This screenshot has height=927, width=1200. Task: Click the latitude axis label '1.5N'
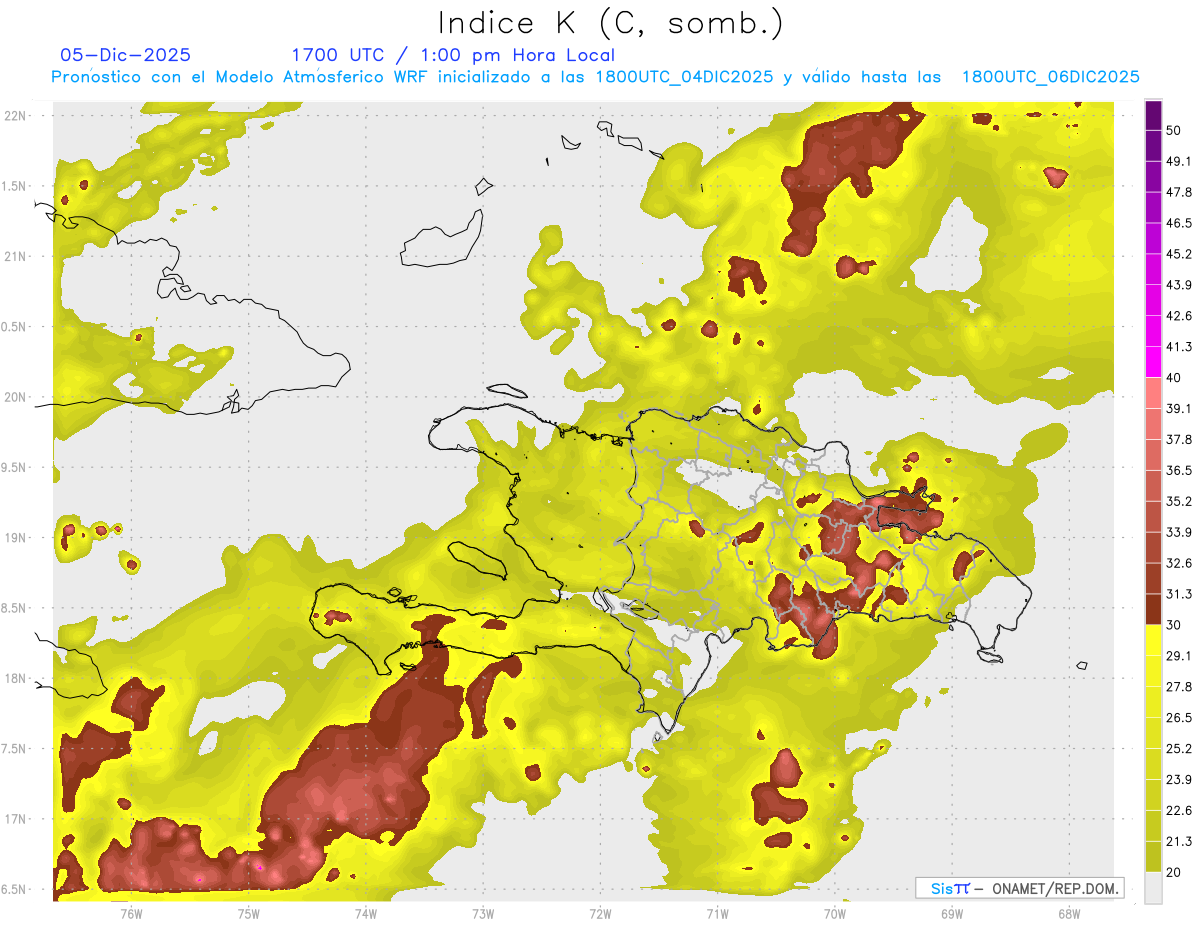point(14,187)
